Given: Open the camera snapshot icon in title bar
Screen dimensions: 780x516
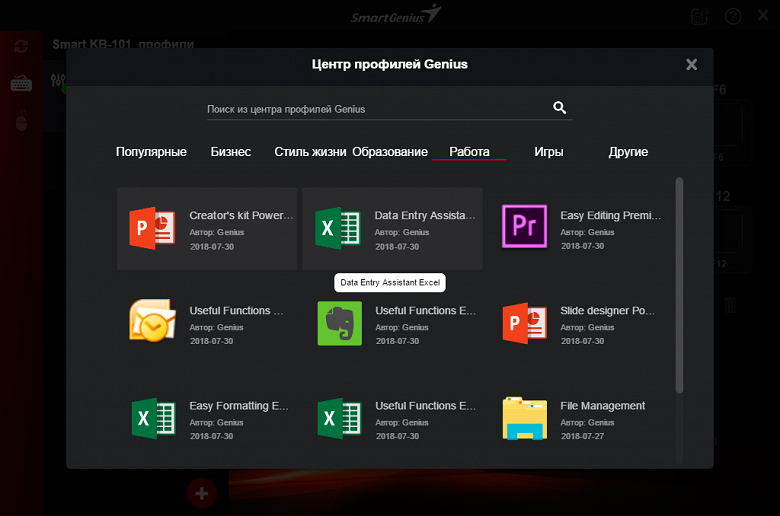Looking at the screenshot, I should coord(699,16).
